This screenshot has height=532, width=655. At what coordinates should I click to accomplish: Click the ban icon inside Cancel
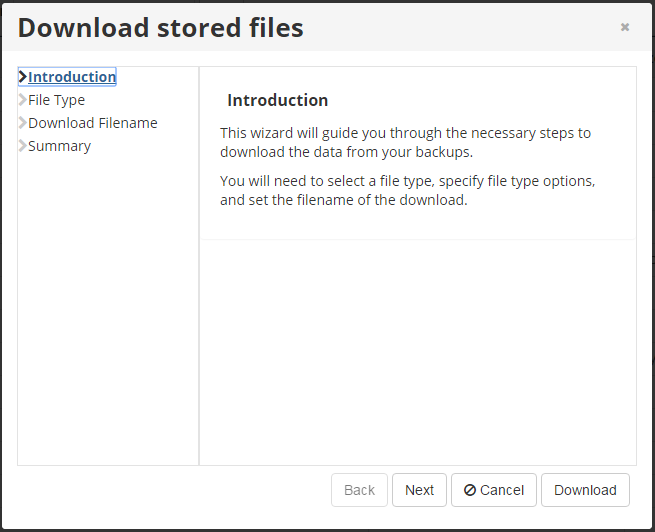(470, 490)
